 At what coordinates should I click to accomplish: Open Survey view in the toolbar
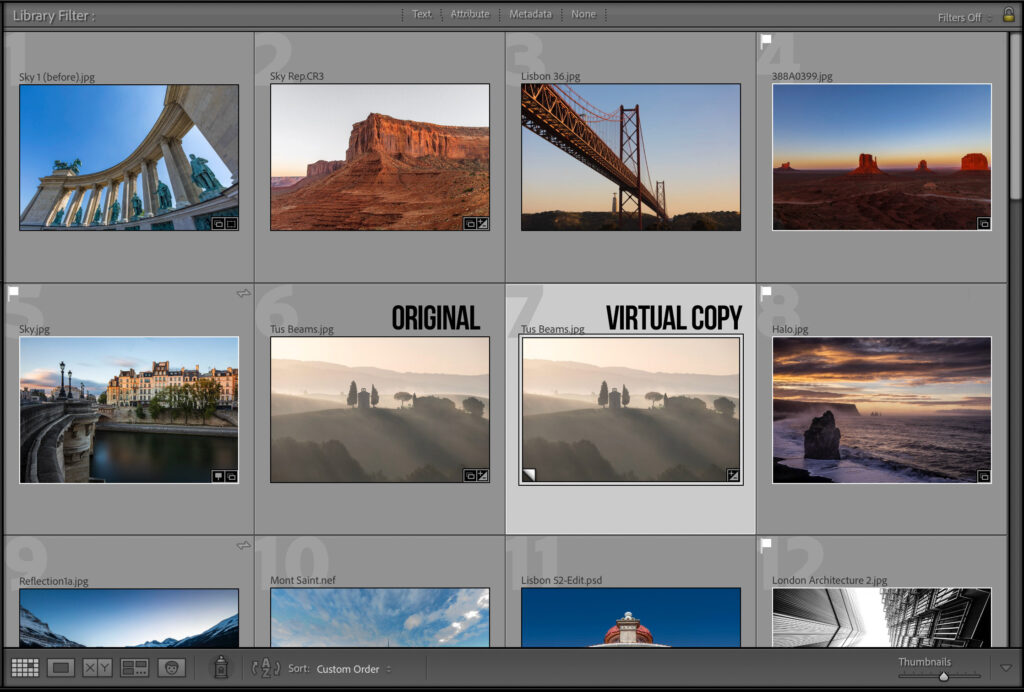click(x=135, y=667)
